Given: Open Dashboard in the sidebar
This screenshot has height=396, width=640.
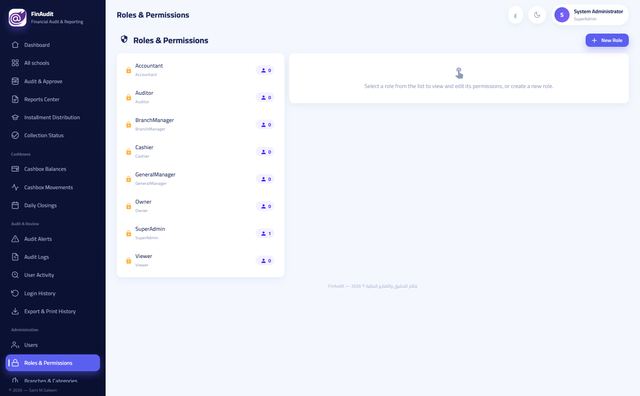Looking at the screenshot, I should tap(53, 45).
